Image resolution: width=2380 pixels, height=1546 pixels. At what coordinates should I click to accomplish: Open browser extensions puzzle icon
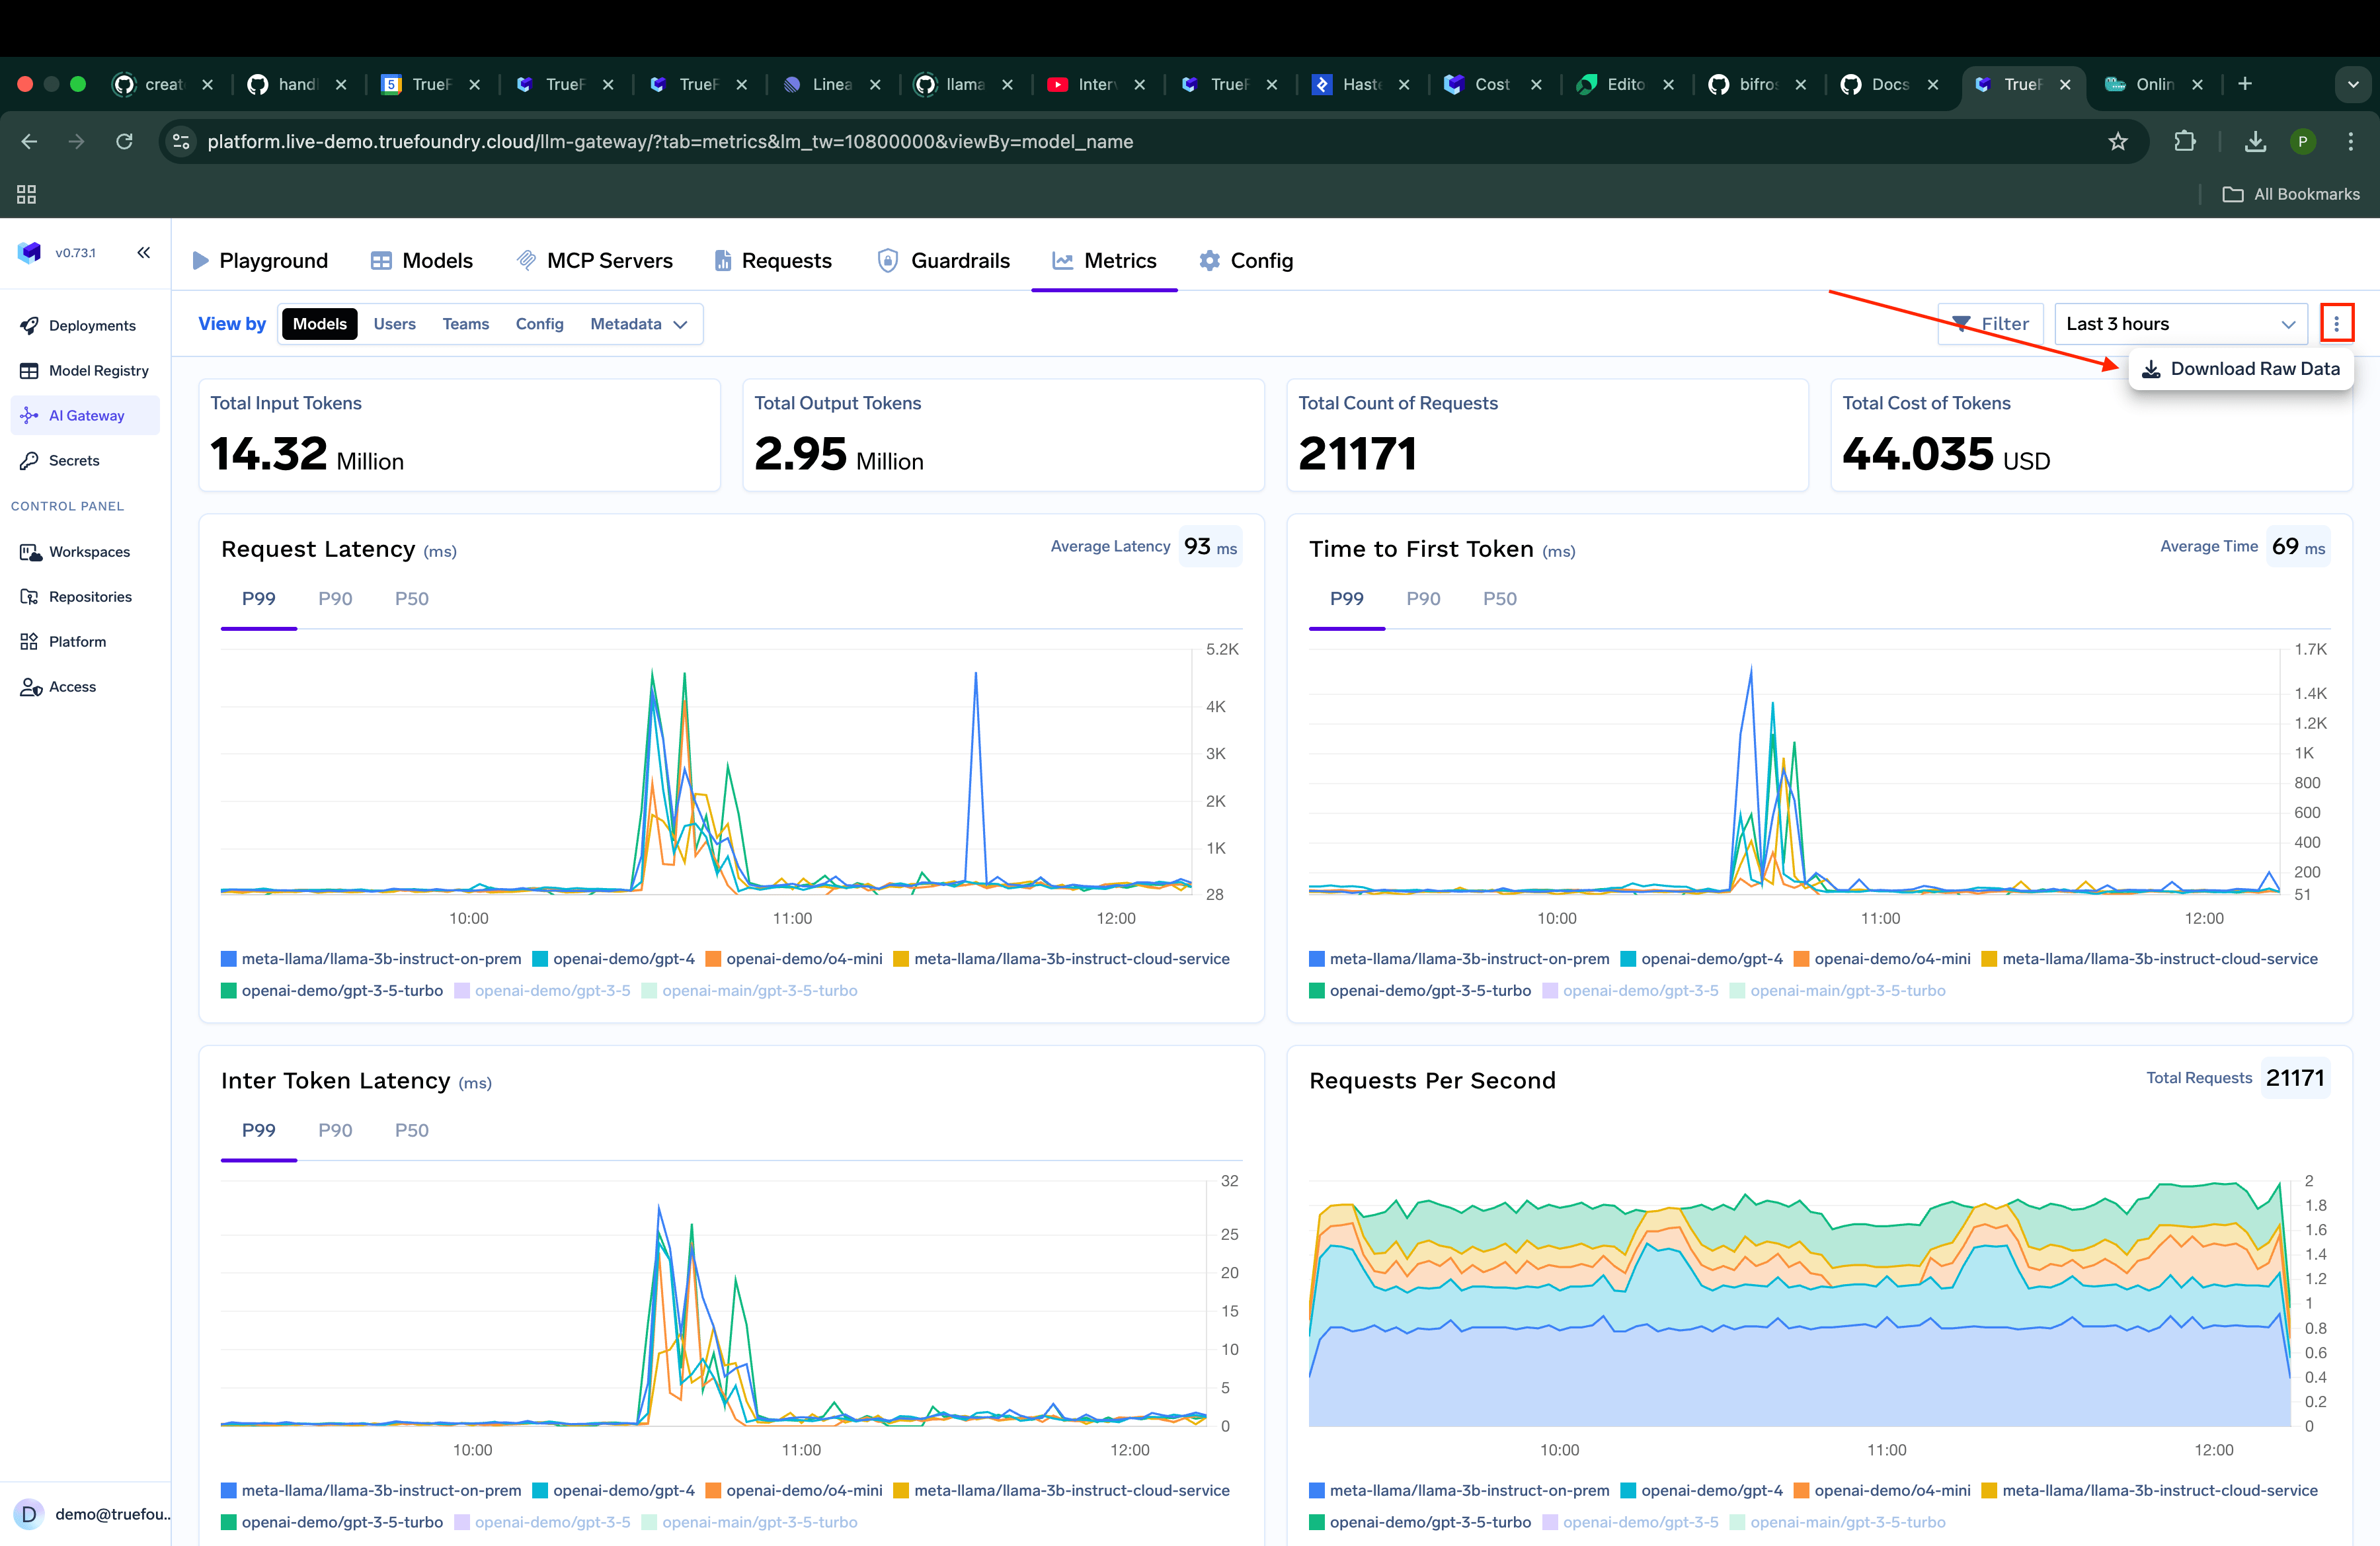pyautogui.click(x=2185, y=142)
